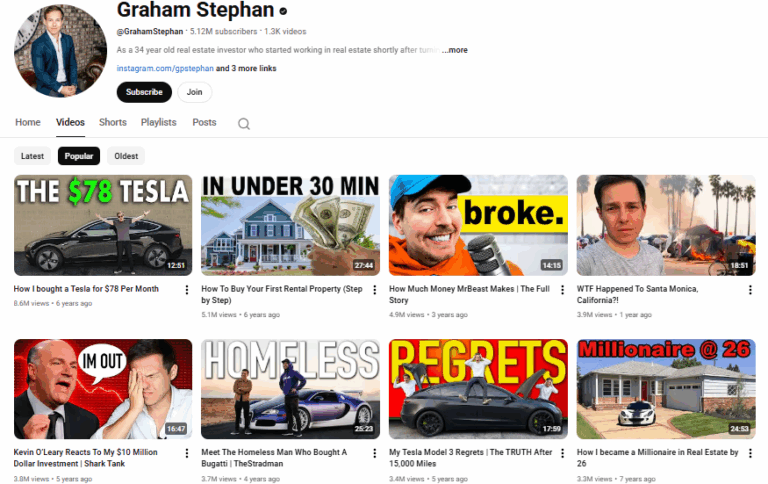Open options menu for Kevin O'Leary video
This screenshot has width=768, height=484.
[x=186, y=454]
